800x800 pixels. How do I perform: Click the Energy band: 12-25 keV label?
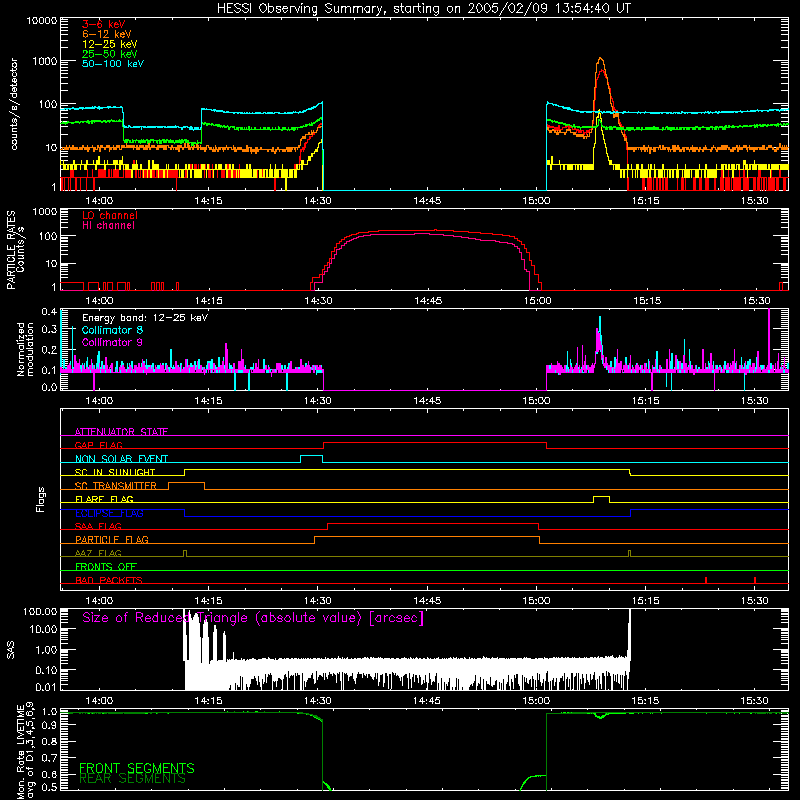[145, 318]
